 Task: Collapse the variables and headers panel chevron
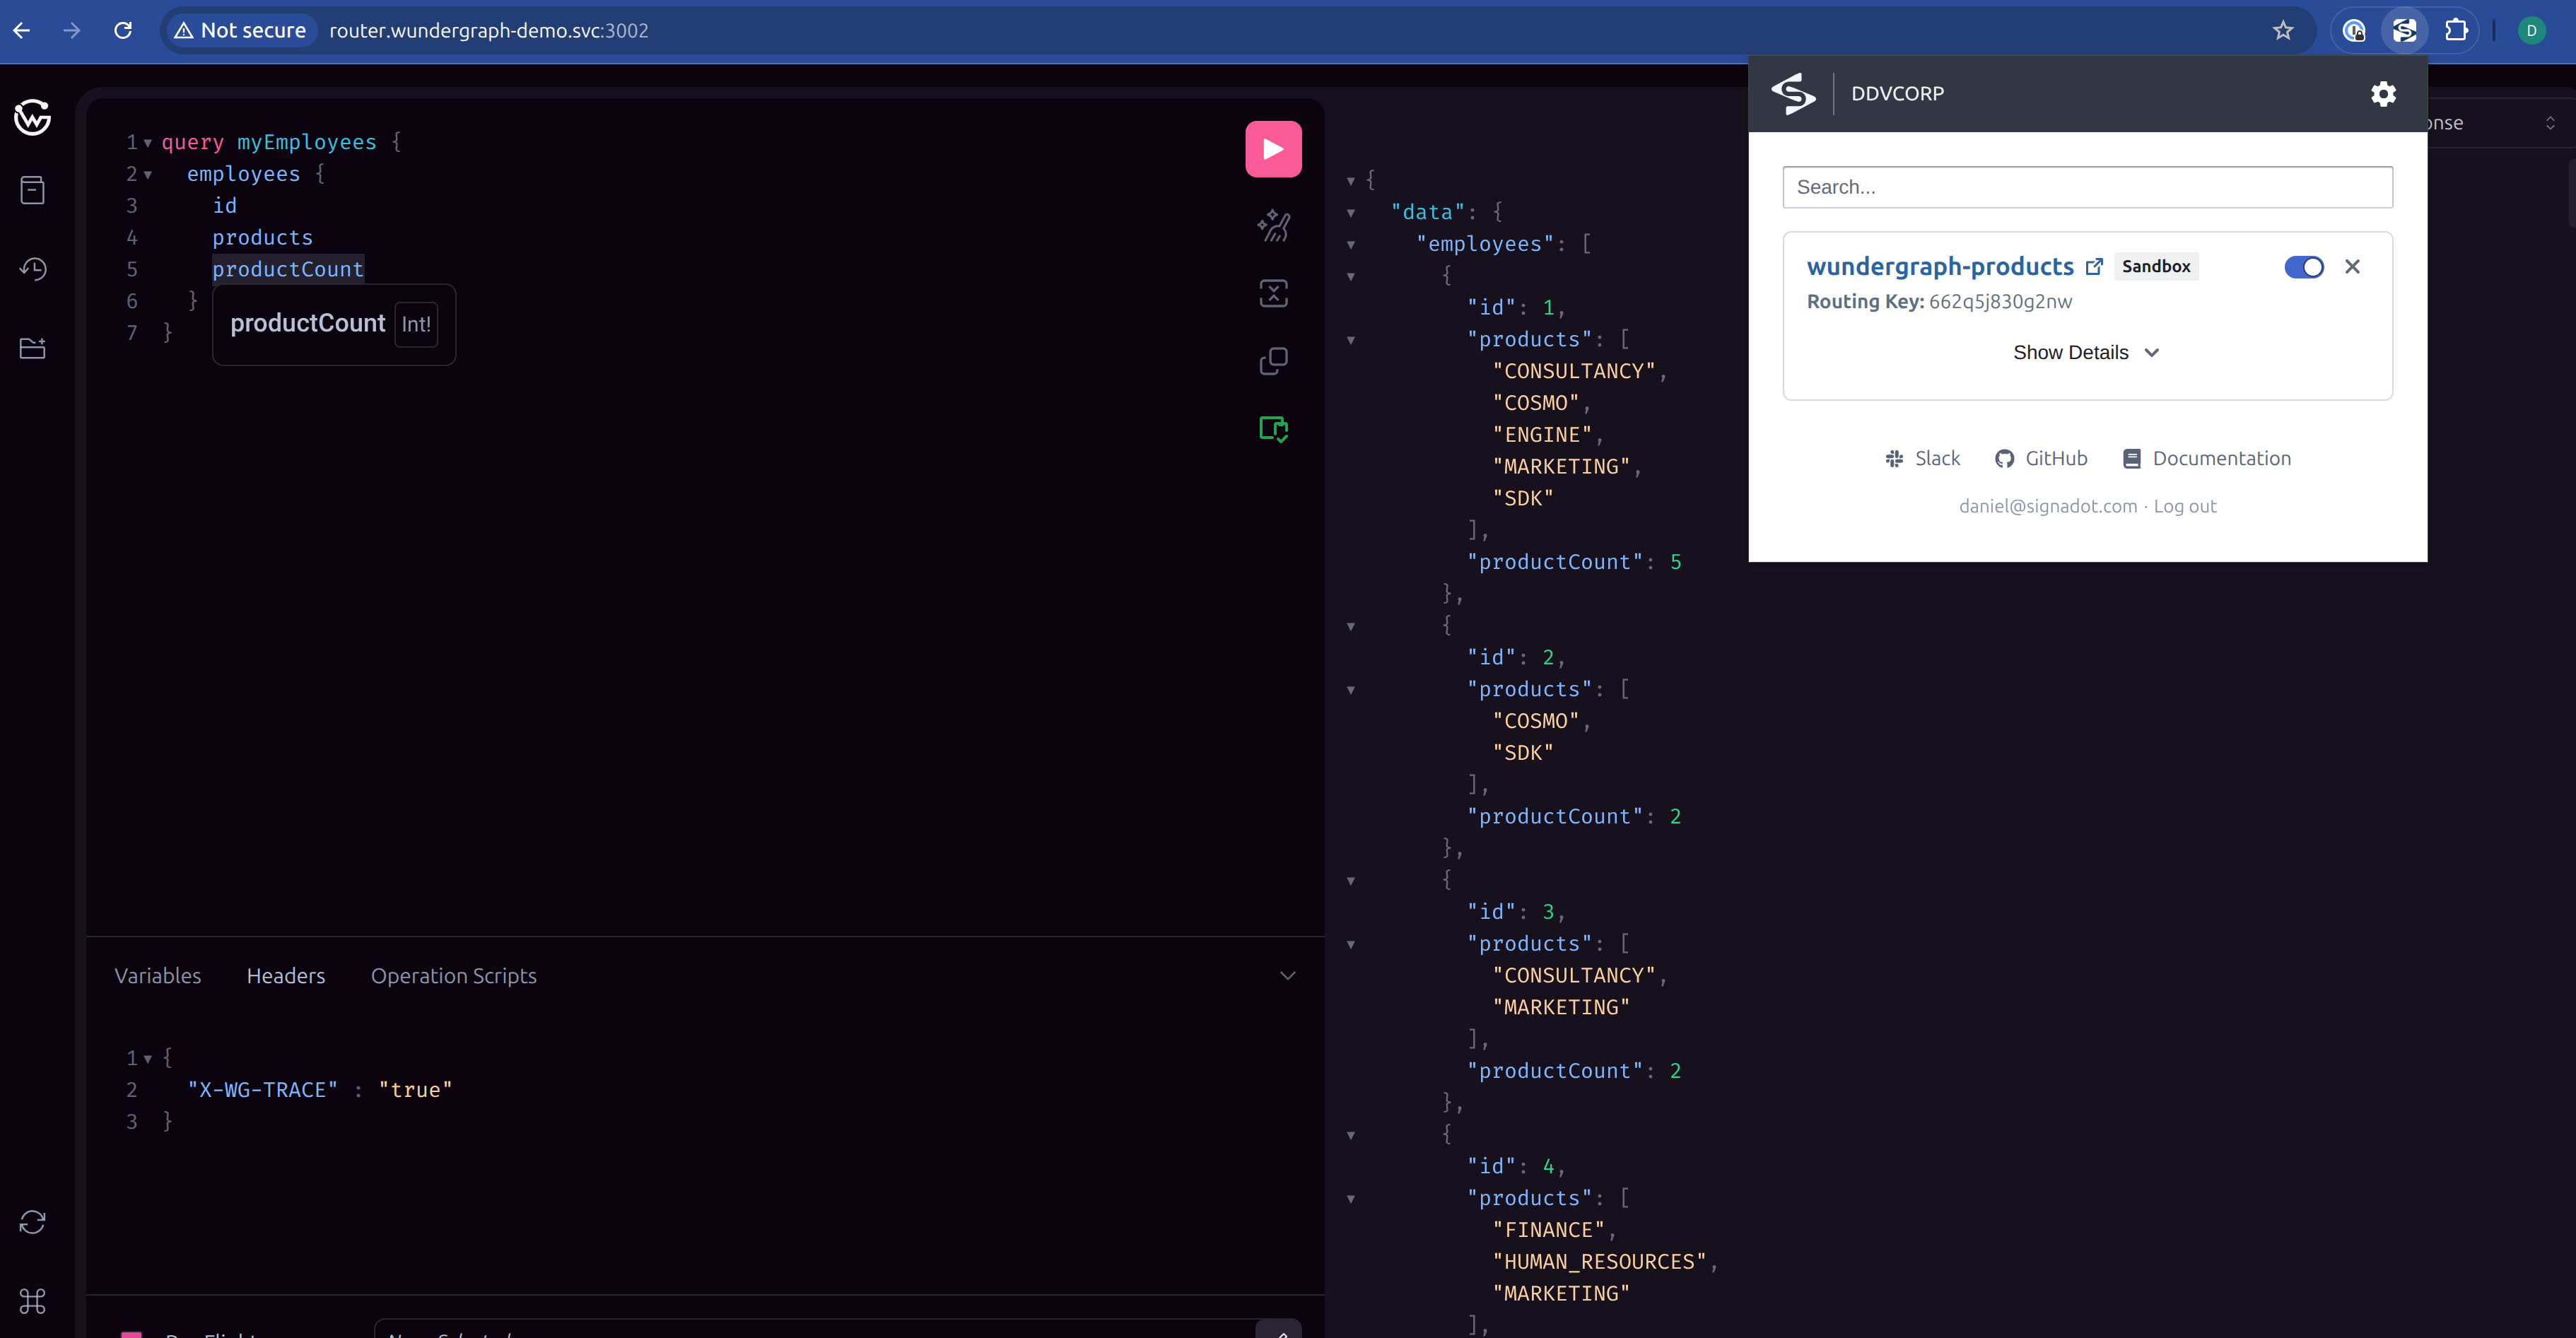click(1287, 976)
